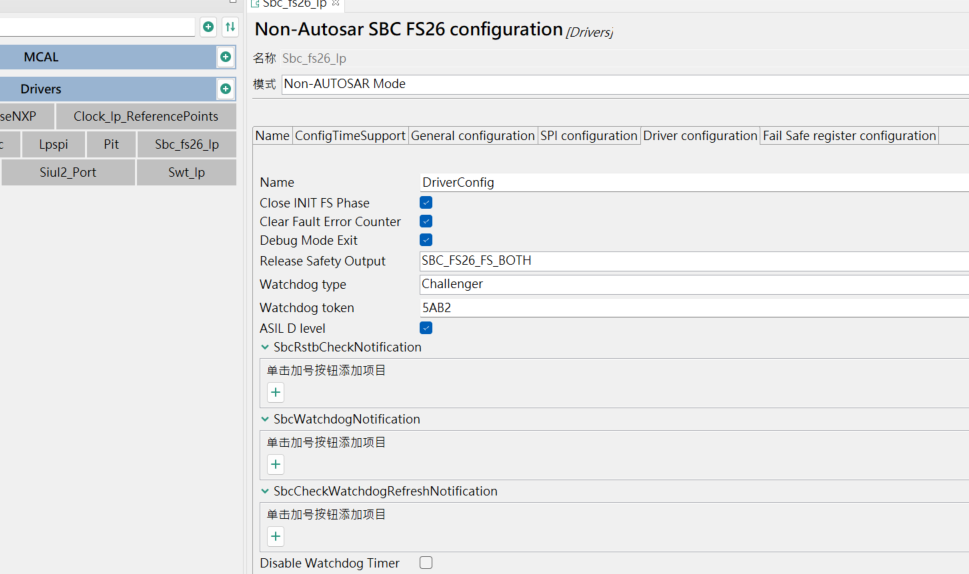
Task: Collapse the SbcRstbCheckNotification section
Action: [x=264, y=347]
